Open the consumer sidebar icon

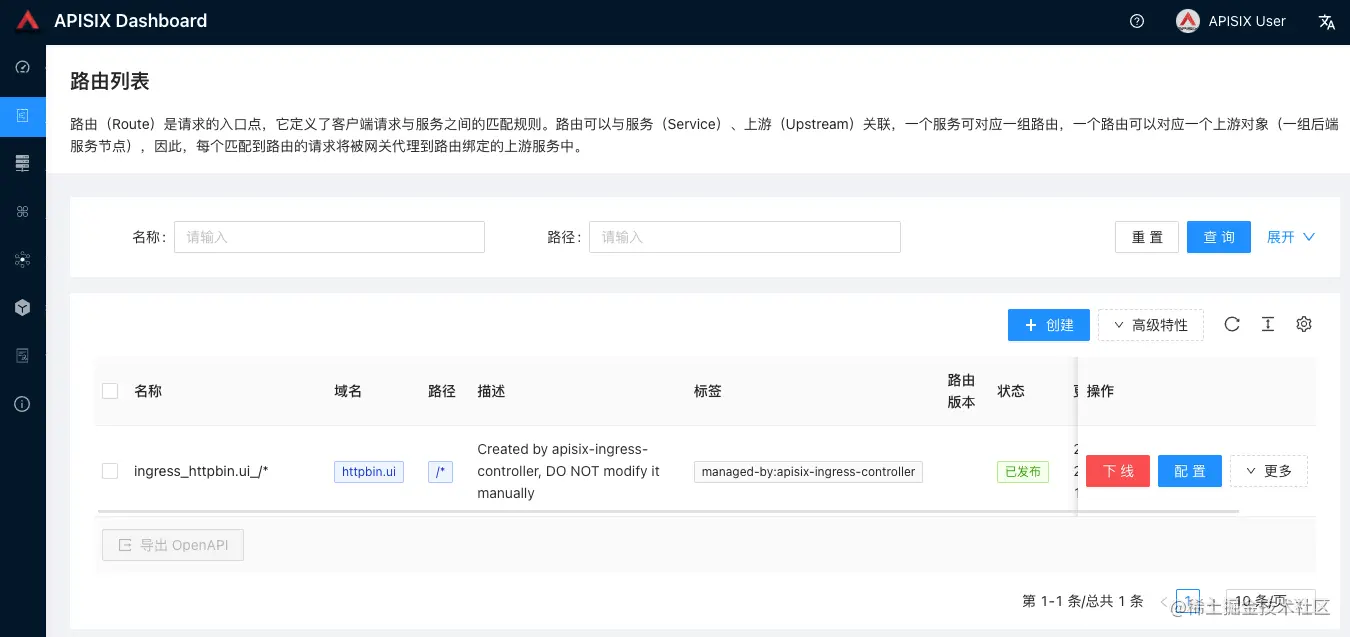(x=23, y=259)
